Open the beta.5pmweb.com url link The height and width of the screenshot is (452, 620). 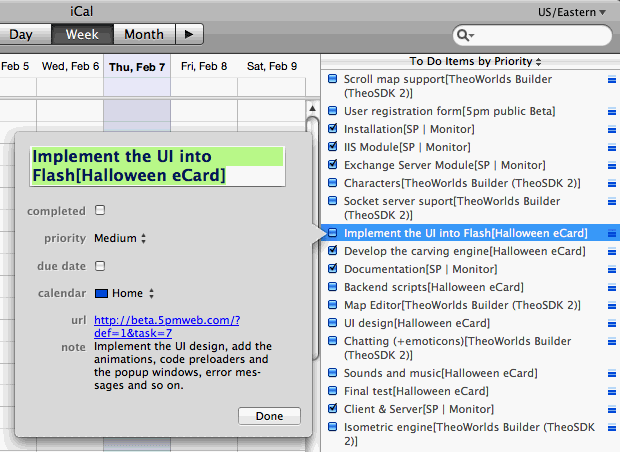coord(166,326)
